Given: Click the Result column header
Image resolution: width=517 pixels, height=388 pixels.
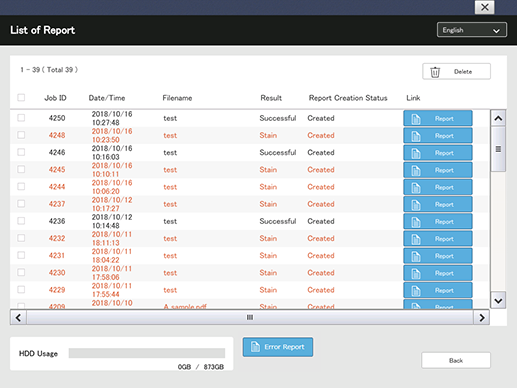Looking at the screenshot, I should (x=271, y=98).
